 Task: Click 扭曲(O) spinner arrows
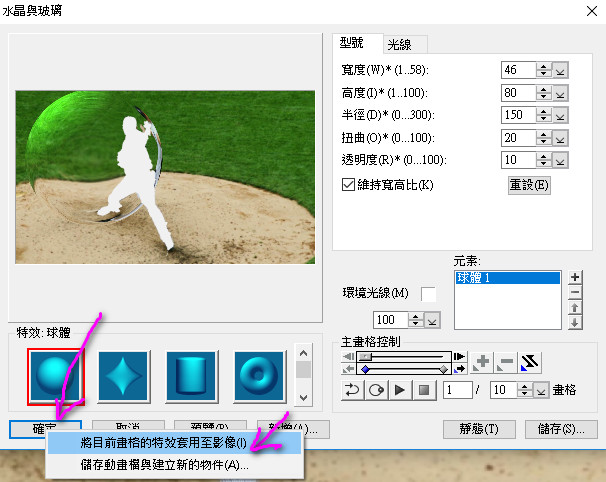[544, 138]
